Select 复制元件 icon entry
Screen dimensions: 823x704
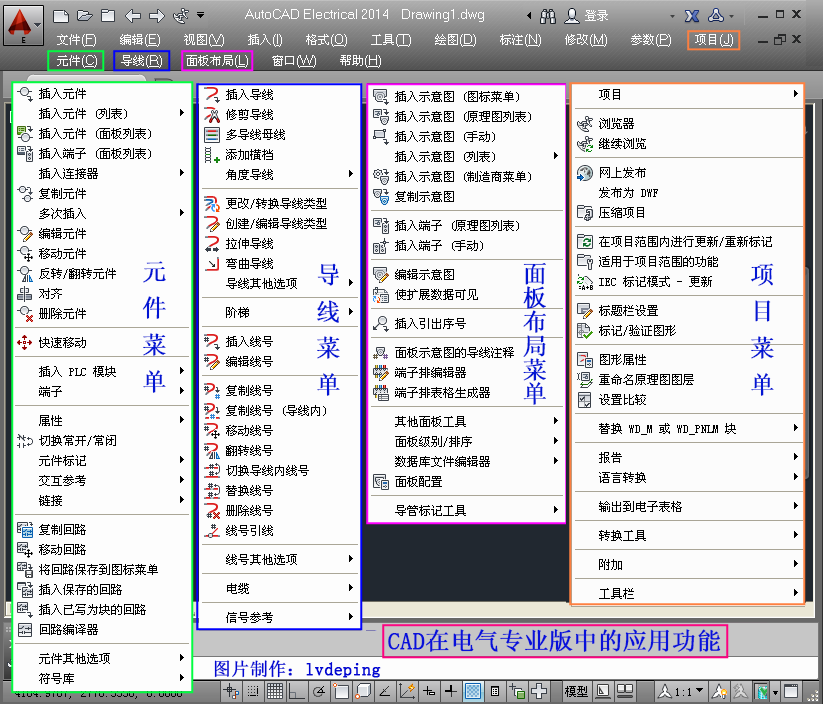[x=25, y=194]
